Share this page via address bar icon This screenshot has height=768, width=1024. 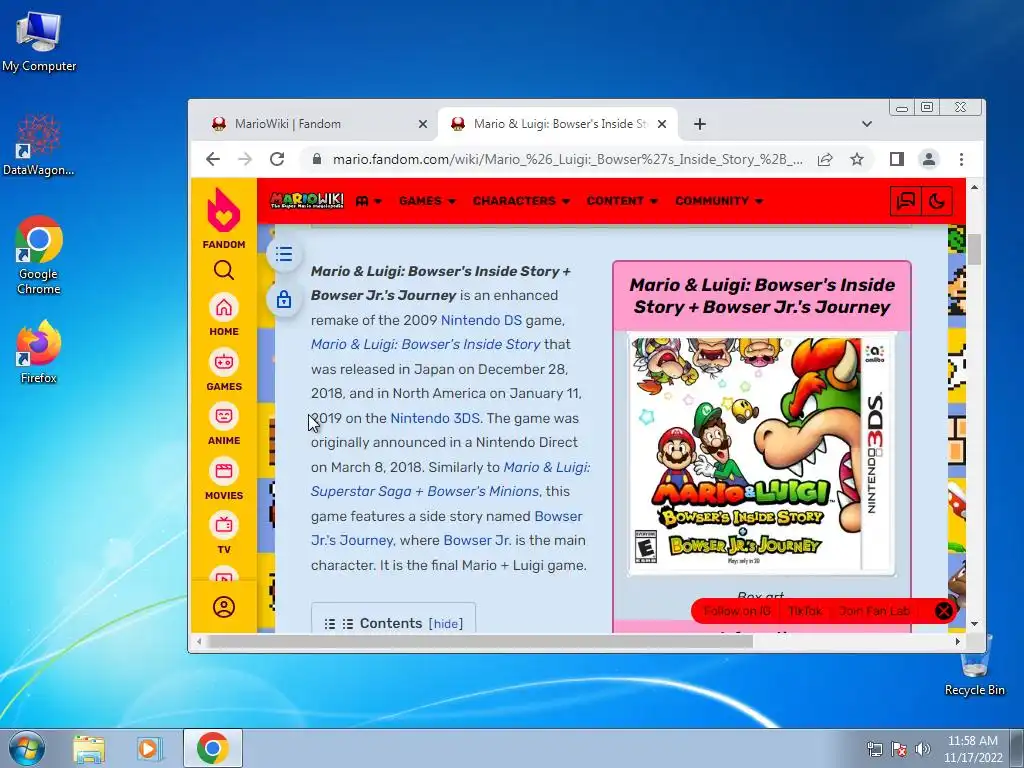(825, 159)
